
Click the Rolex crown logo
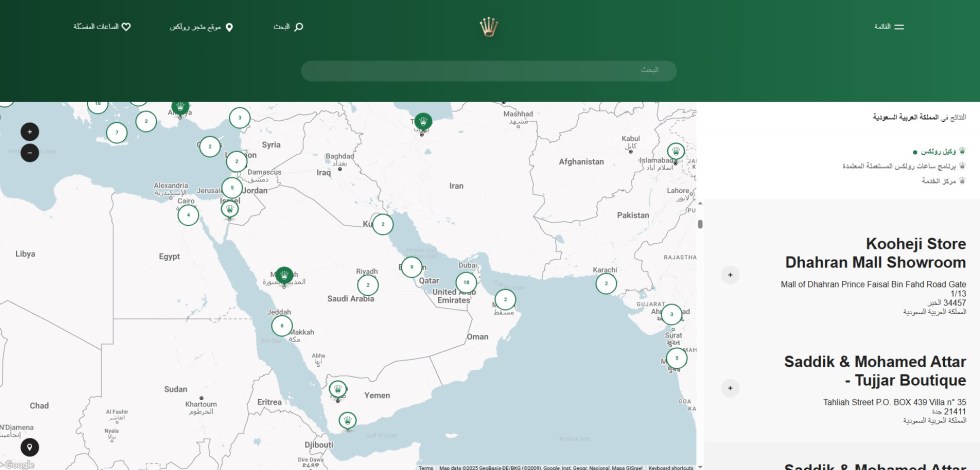(x=489, y=26)
